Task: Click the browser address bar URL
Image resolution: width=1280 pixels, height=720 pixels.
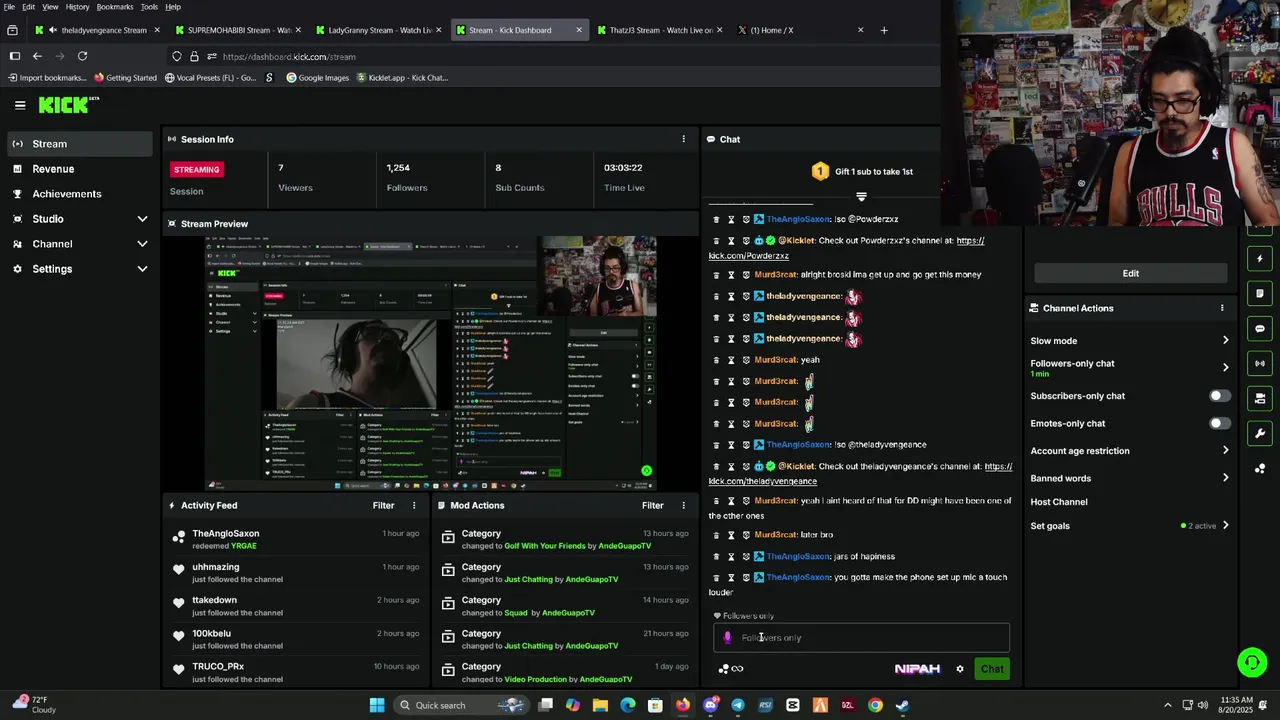Action: tap(289, 57)
